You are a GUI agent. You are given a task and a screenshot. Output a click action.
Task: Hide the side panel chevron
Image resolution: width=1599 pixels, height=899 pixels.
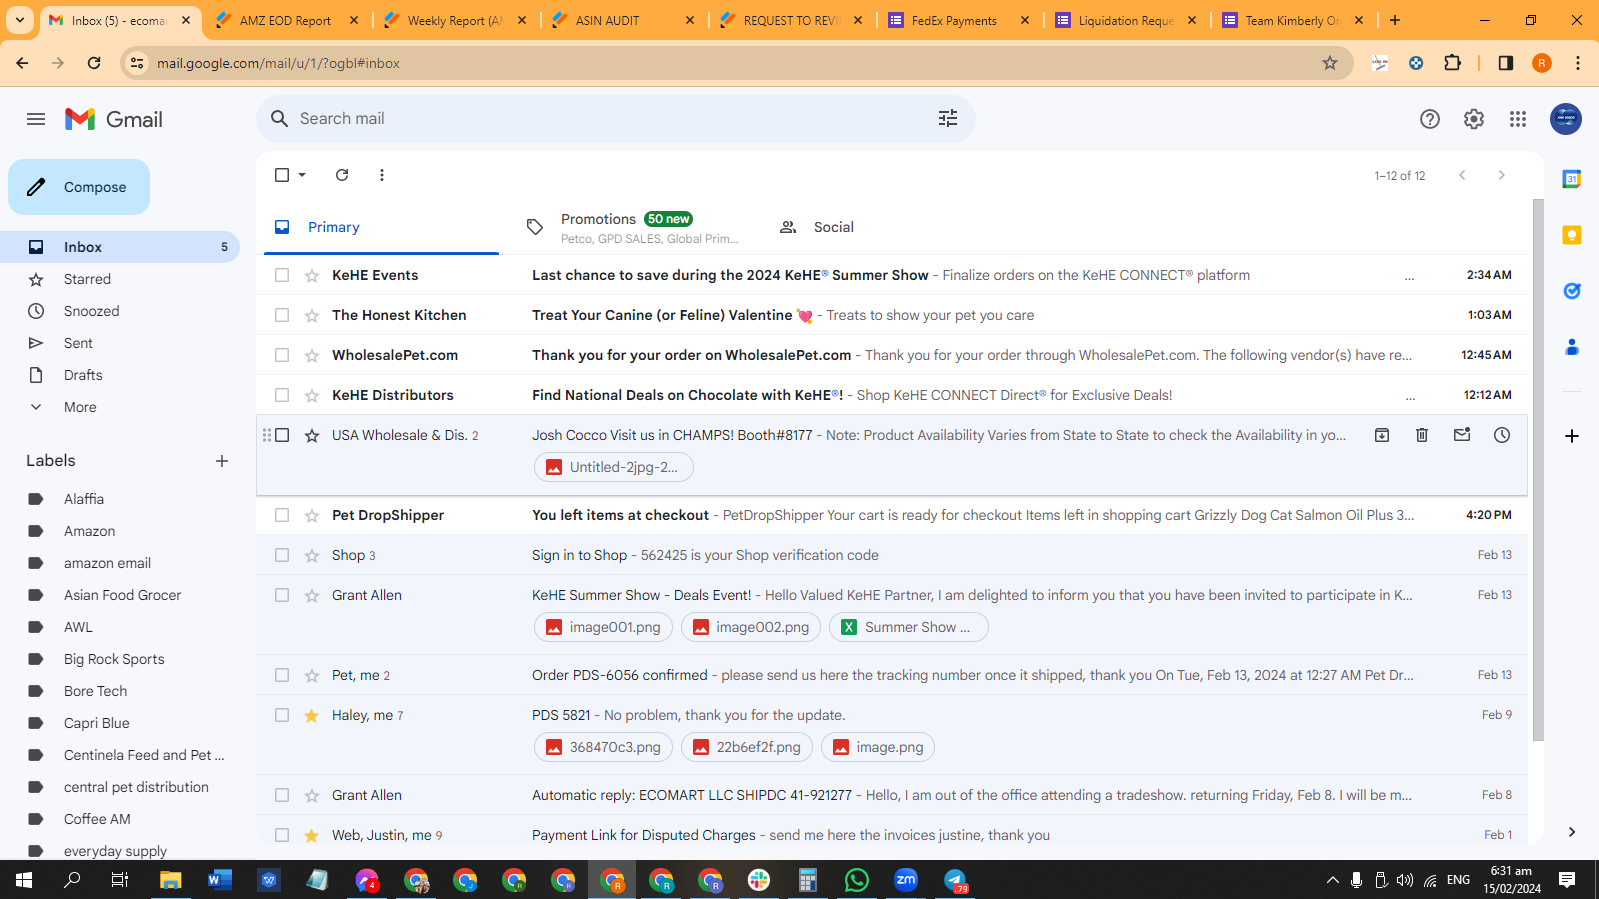point(1572,832)
